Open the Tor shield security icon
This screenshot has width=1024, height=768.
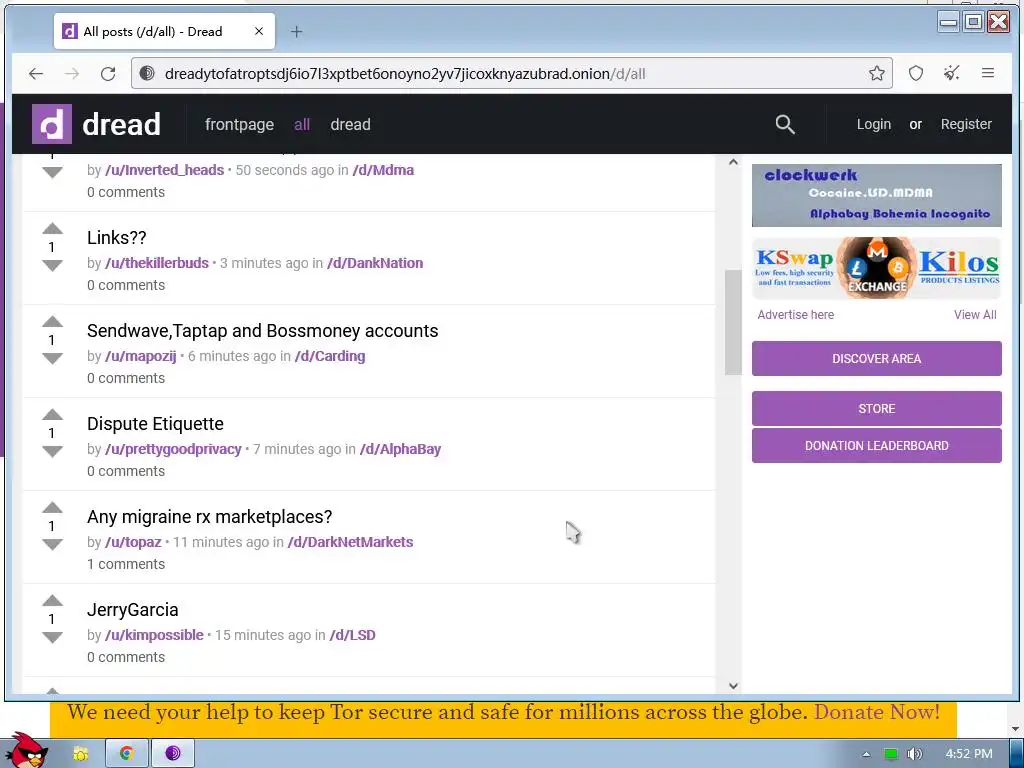click(916, 73)
